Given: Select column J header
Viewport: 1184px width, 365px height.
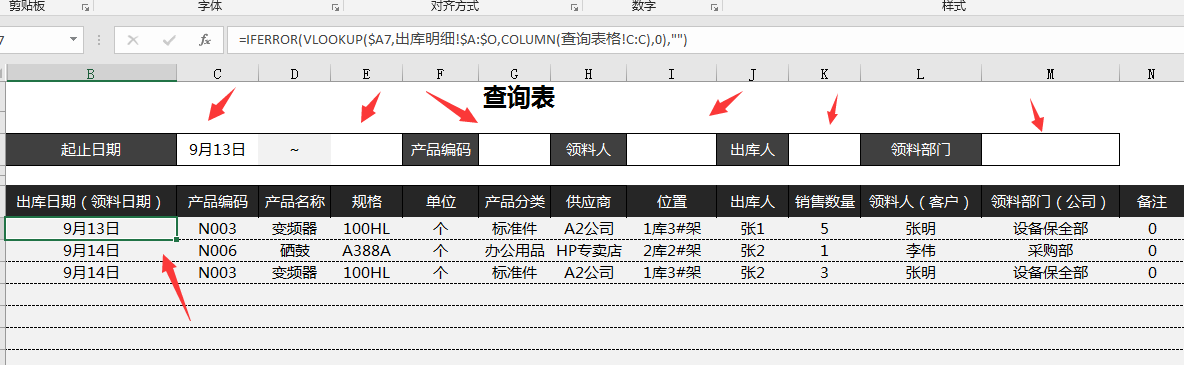Looking at the screenshot, I should click(752, 73).
